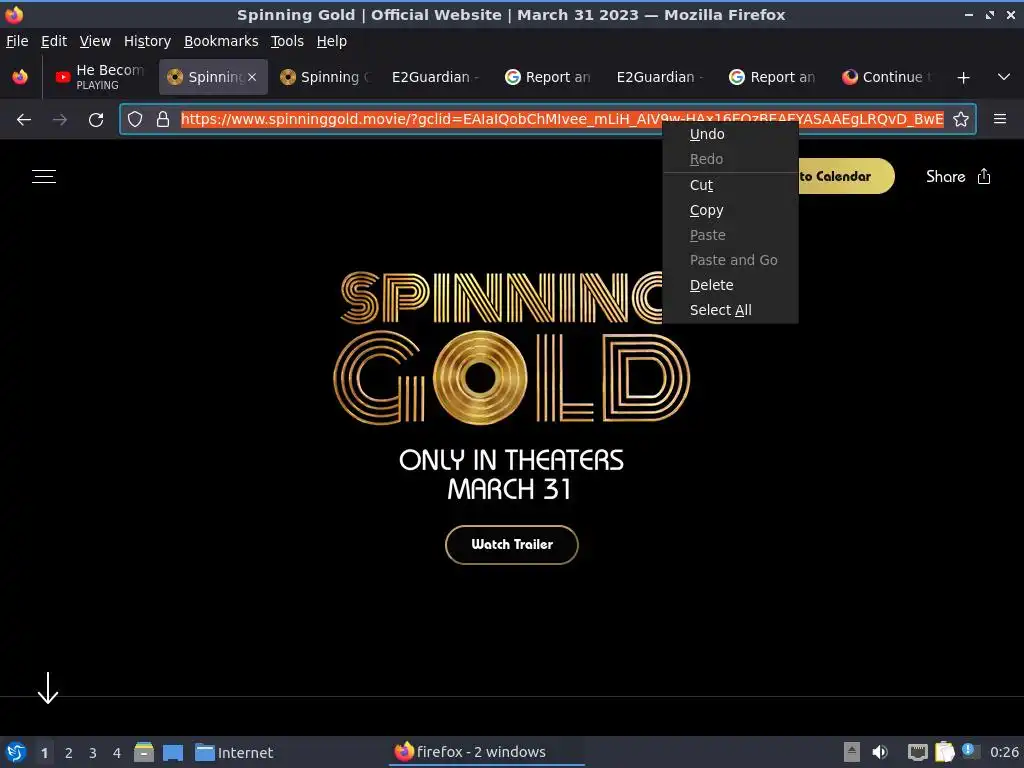This screenshot has height=768, width=1024.
Task: Choose Cut in context menu
Action: pos(730,185)
